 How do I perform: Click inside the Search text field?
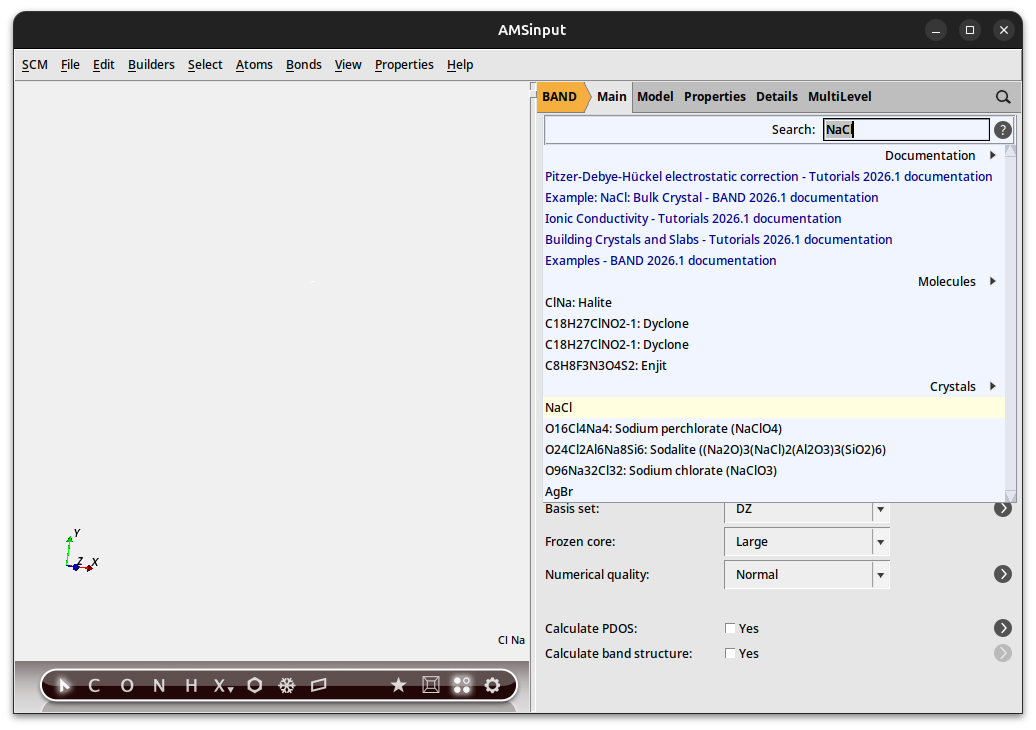tap(905, 129)
